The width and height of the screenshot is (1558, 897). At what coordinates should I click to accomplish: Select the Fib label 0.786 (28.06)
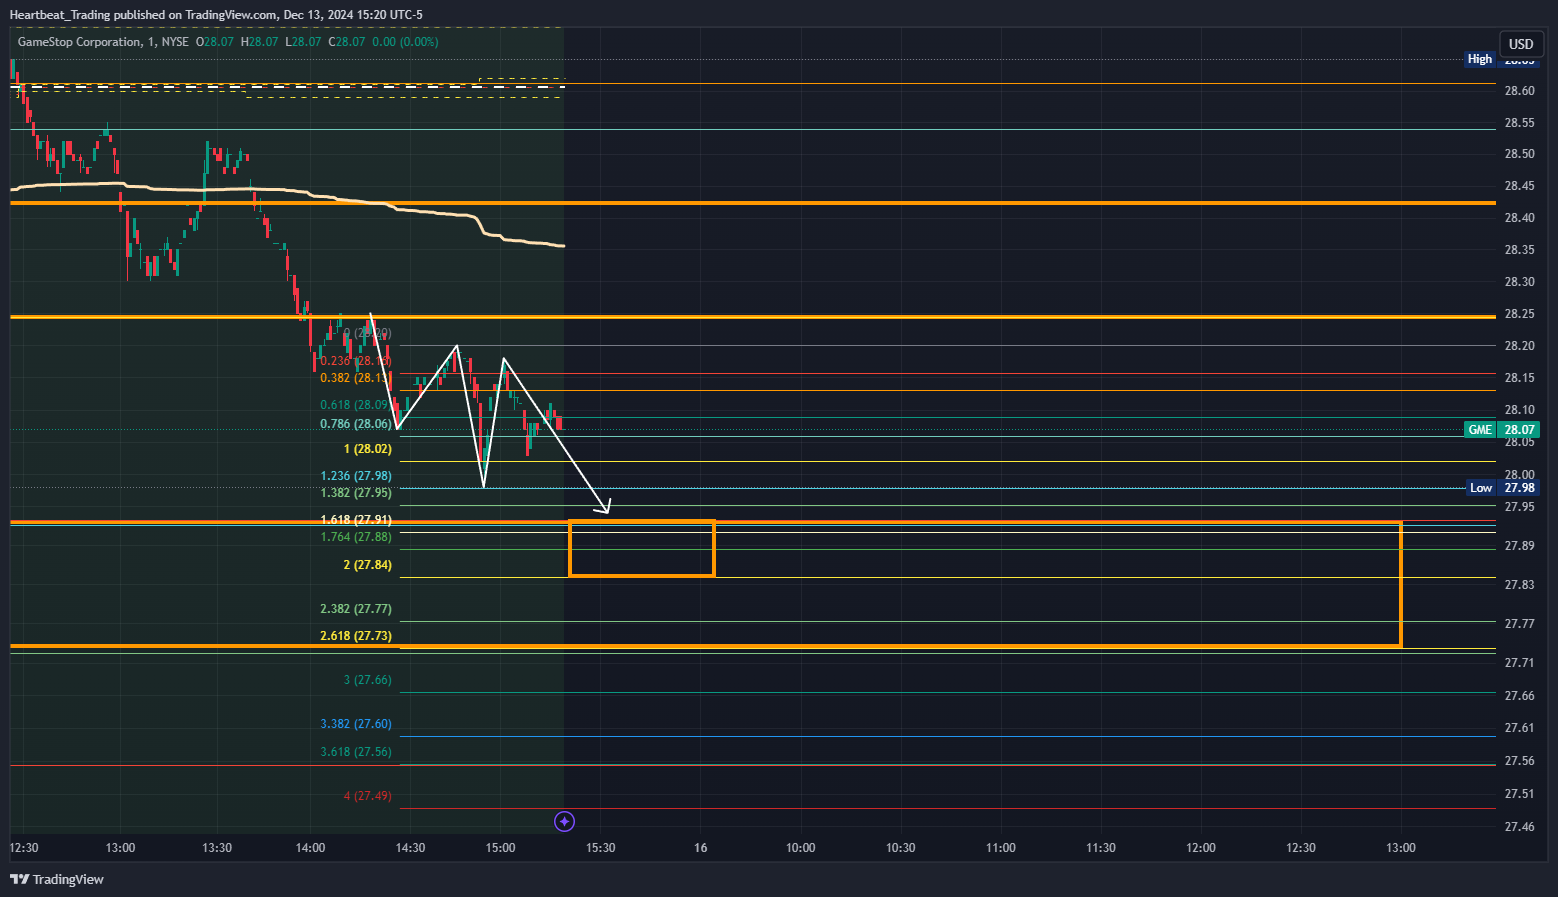pyautogui.click(x=356, y=424)
